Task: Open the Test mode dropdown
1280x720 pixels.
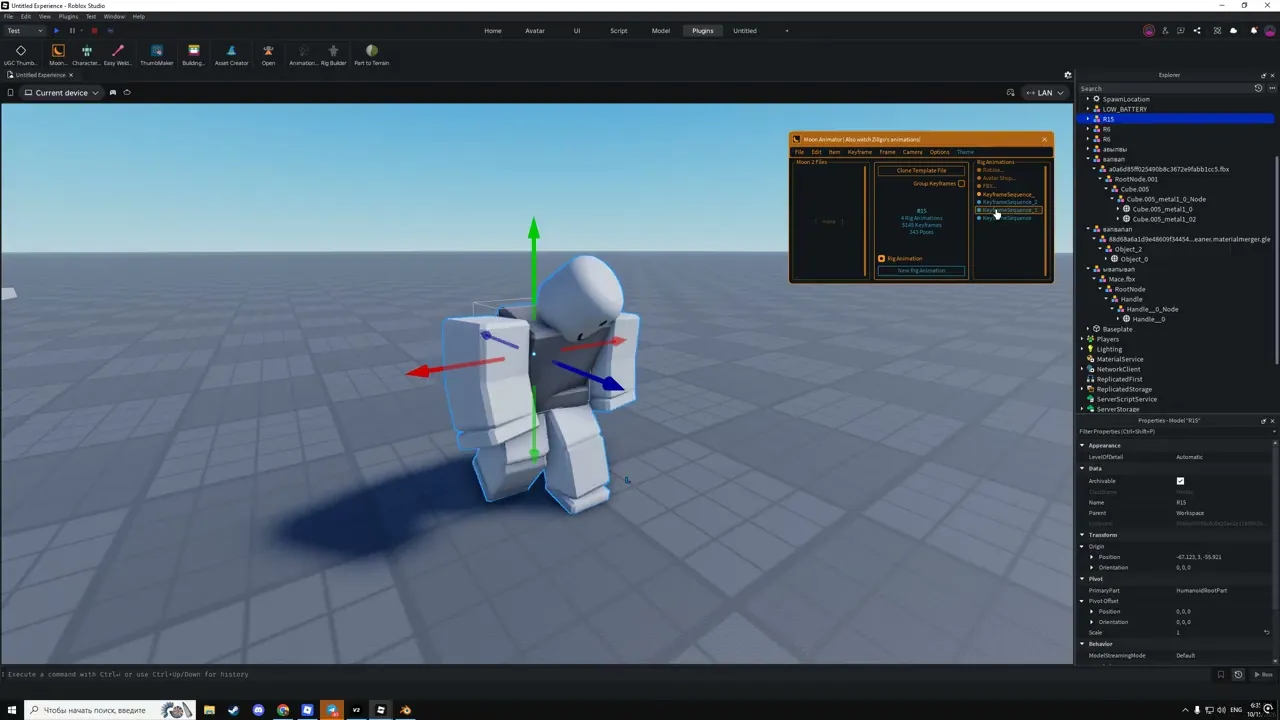Action: coord(25,31)
